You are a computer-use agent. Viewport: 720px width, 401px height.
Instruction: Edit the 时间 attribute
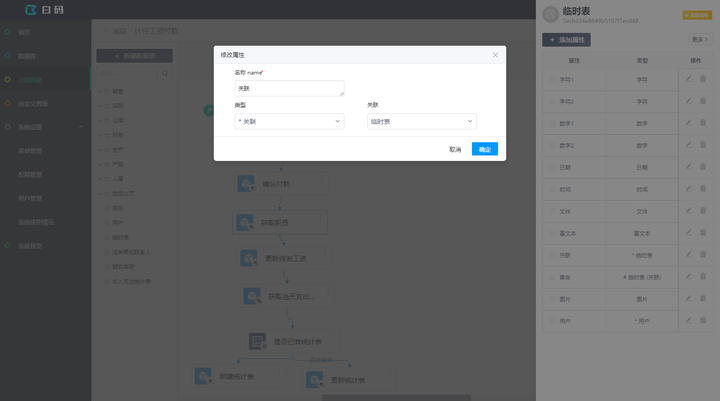689,189
